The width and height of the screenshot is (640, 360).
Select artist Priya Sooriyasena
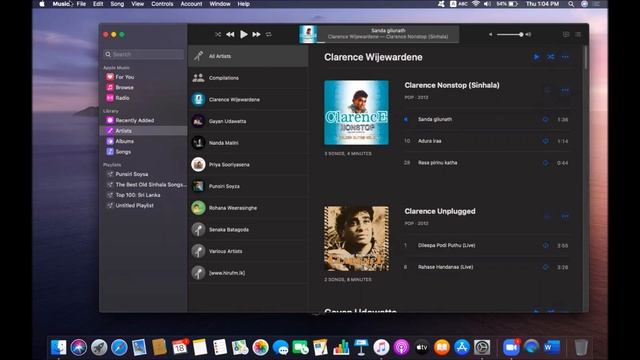tap(248, 164)
